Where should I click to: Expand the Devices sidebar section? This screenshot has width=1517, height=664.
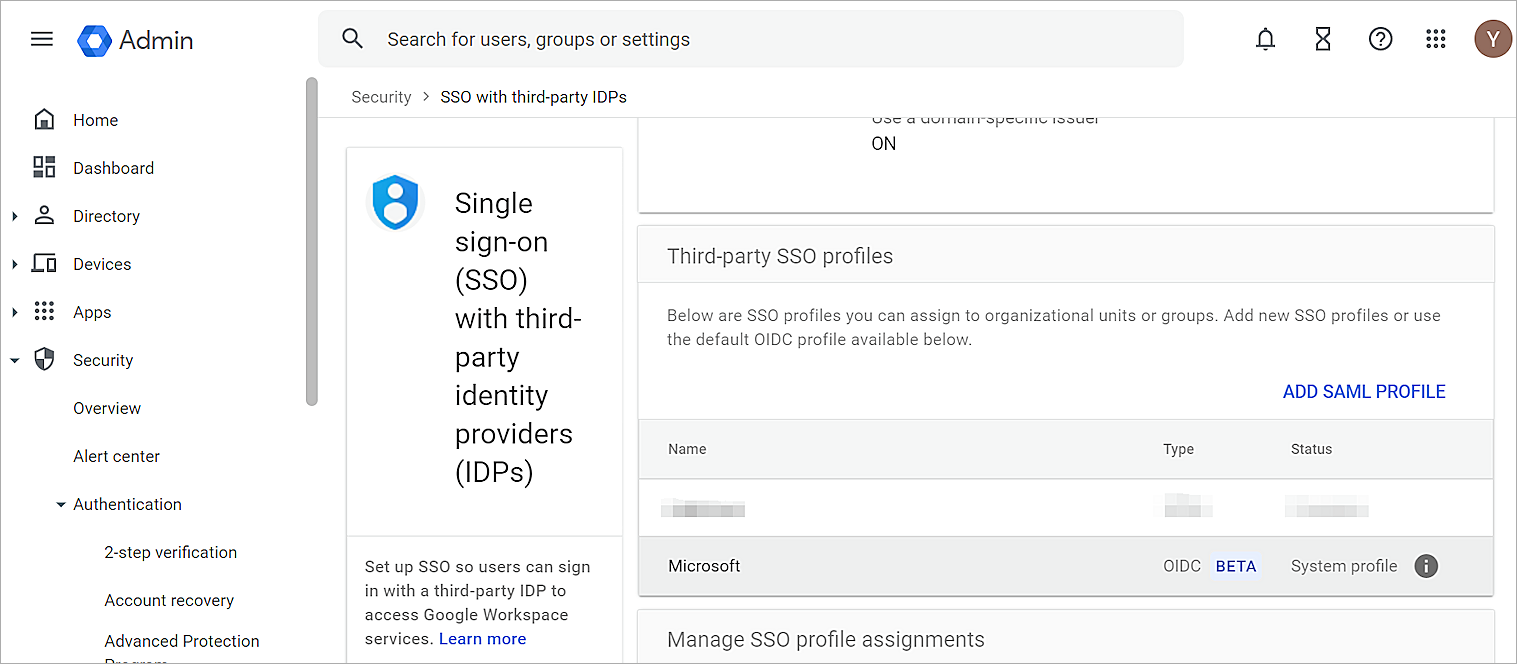pos(14,263)
